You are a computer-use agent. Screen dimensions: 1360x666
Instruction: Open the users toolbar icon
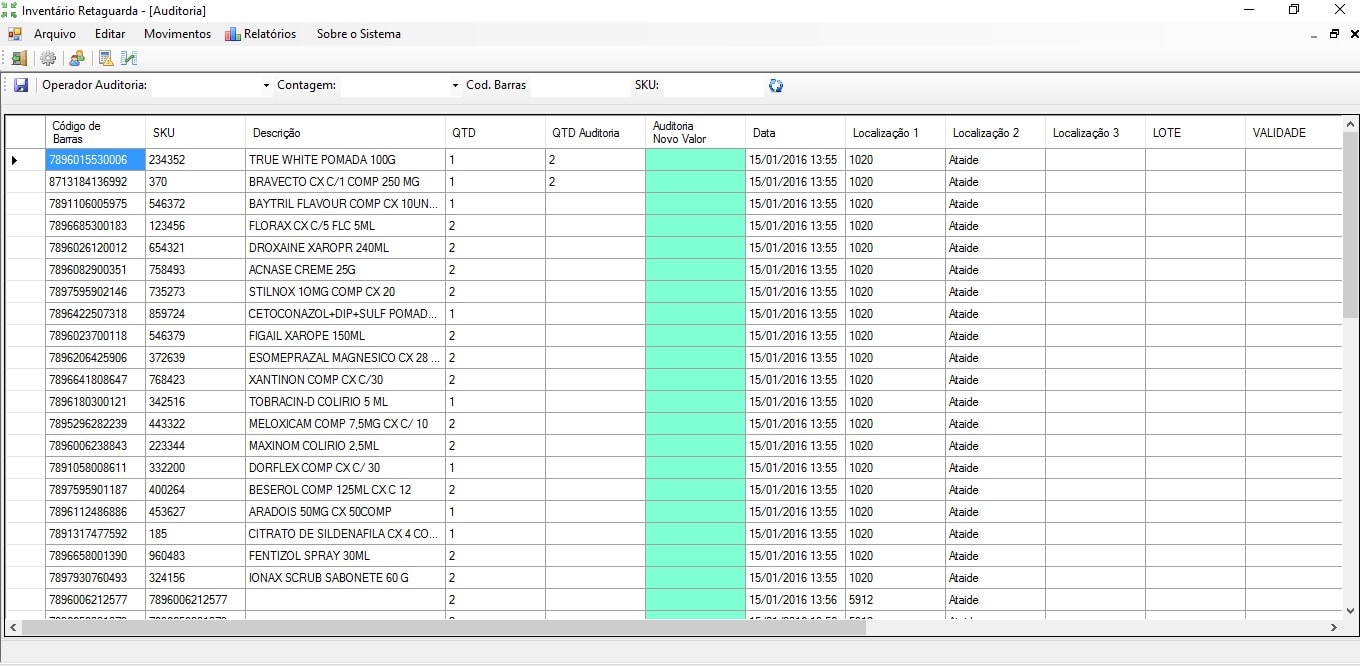point(76,59)
